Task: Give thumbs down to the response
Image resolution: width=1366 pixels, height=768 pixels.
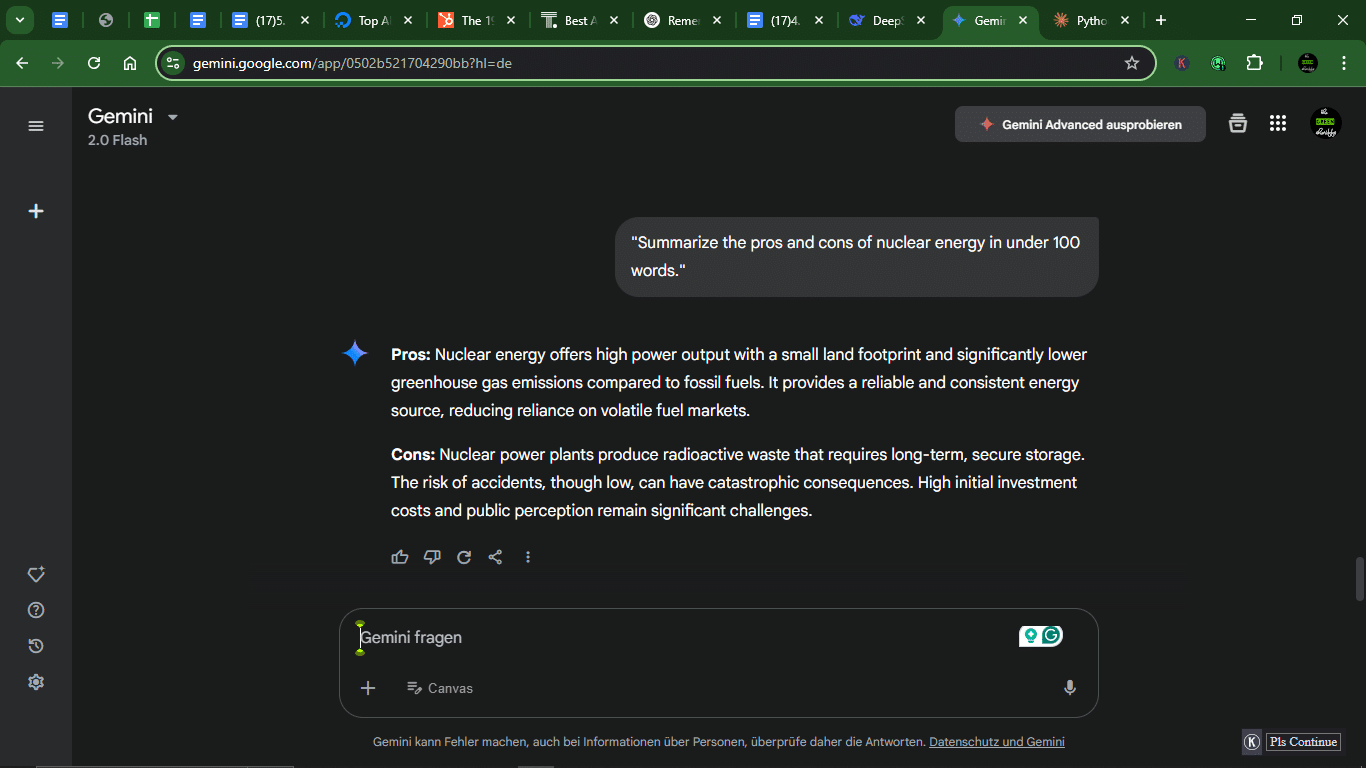Action: coord(432,557)
